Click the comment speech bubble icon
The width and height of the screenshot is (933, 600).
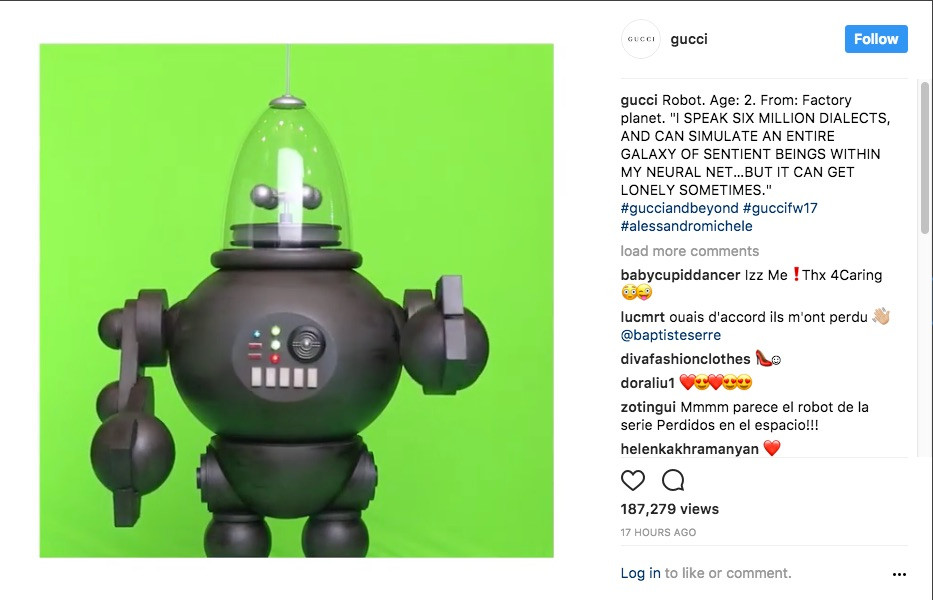click(673, 480)
